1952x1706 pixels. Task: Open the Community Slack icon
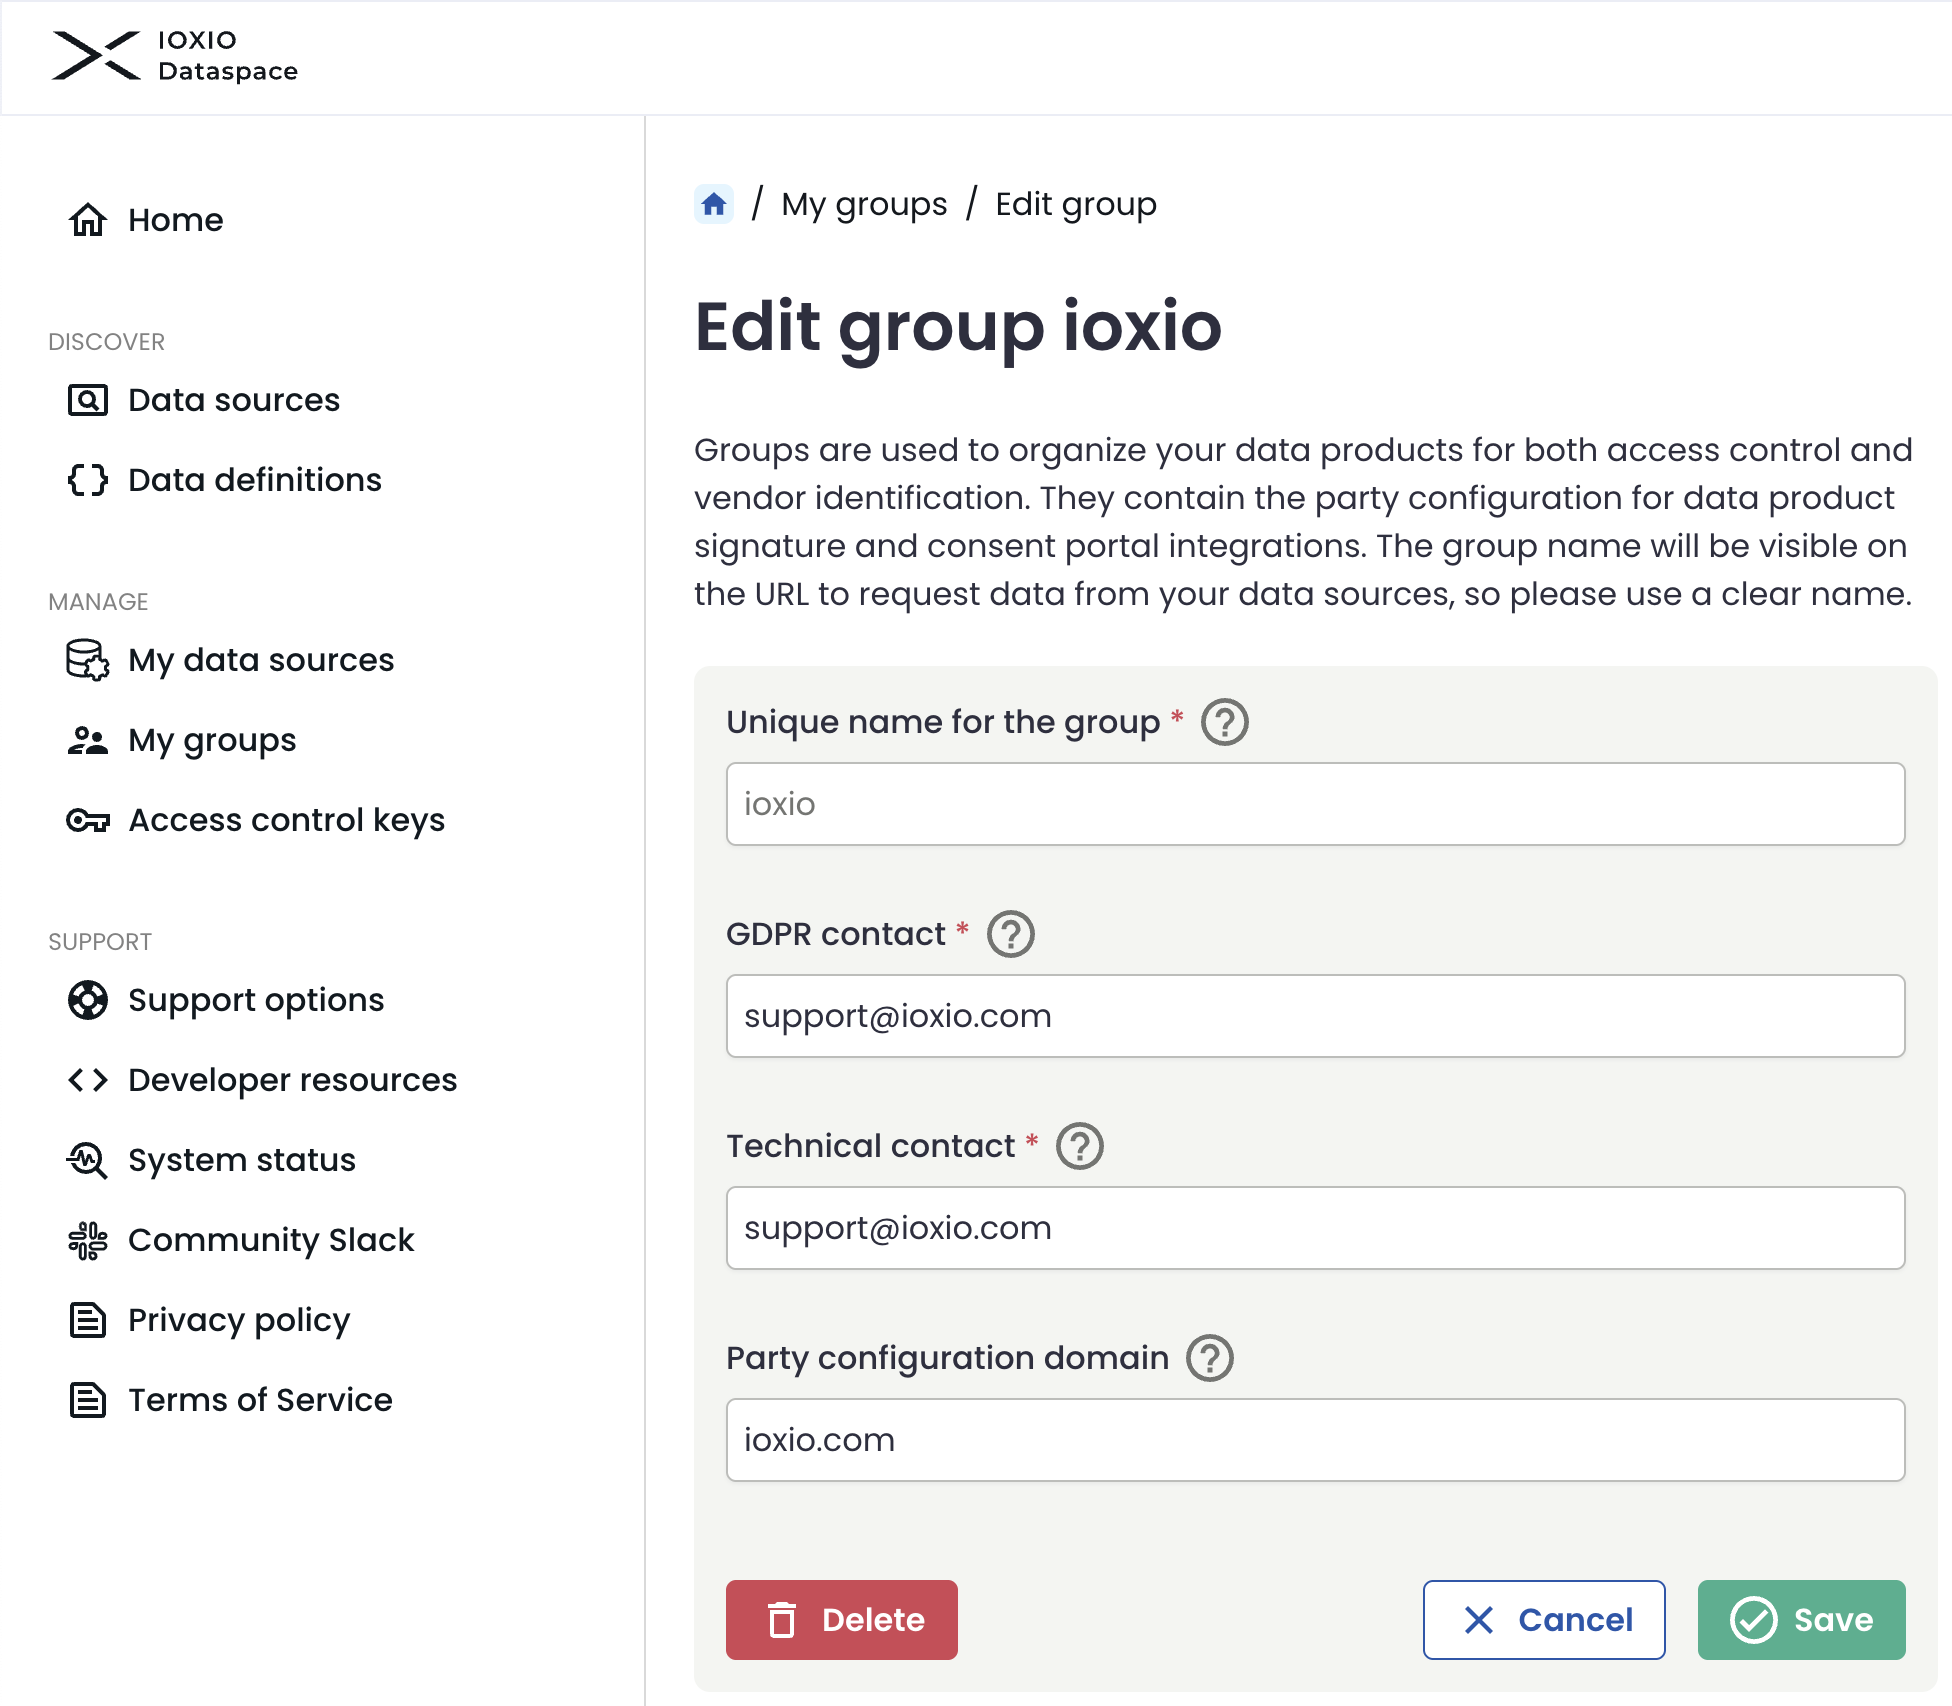click(87, 1240)
